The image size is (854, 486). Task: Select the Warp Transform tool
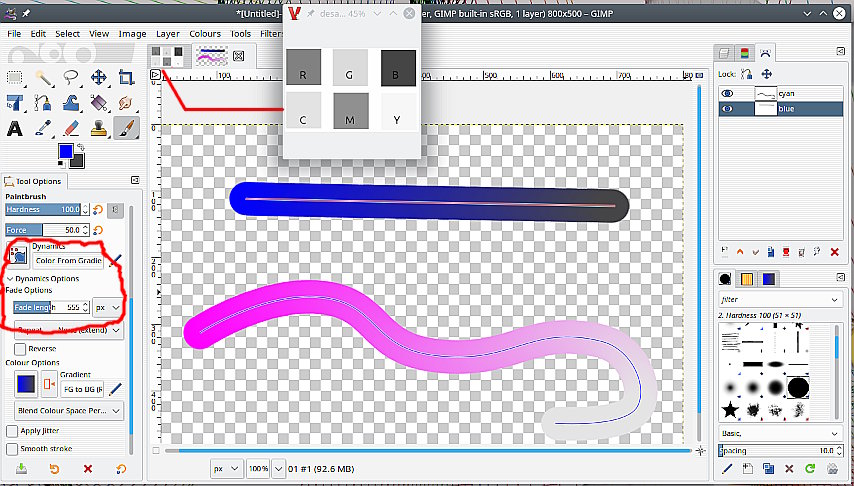click(71, 102)
